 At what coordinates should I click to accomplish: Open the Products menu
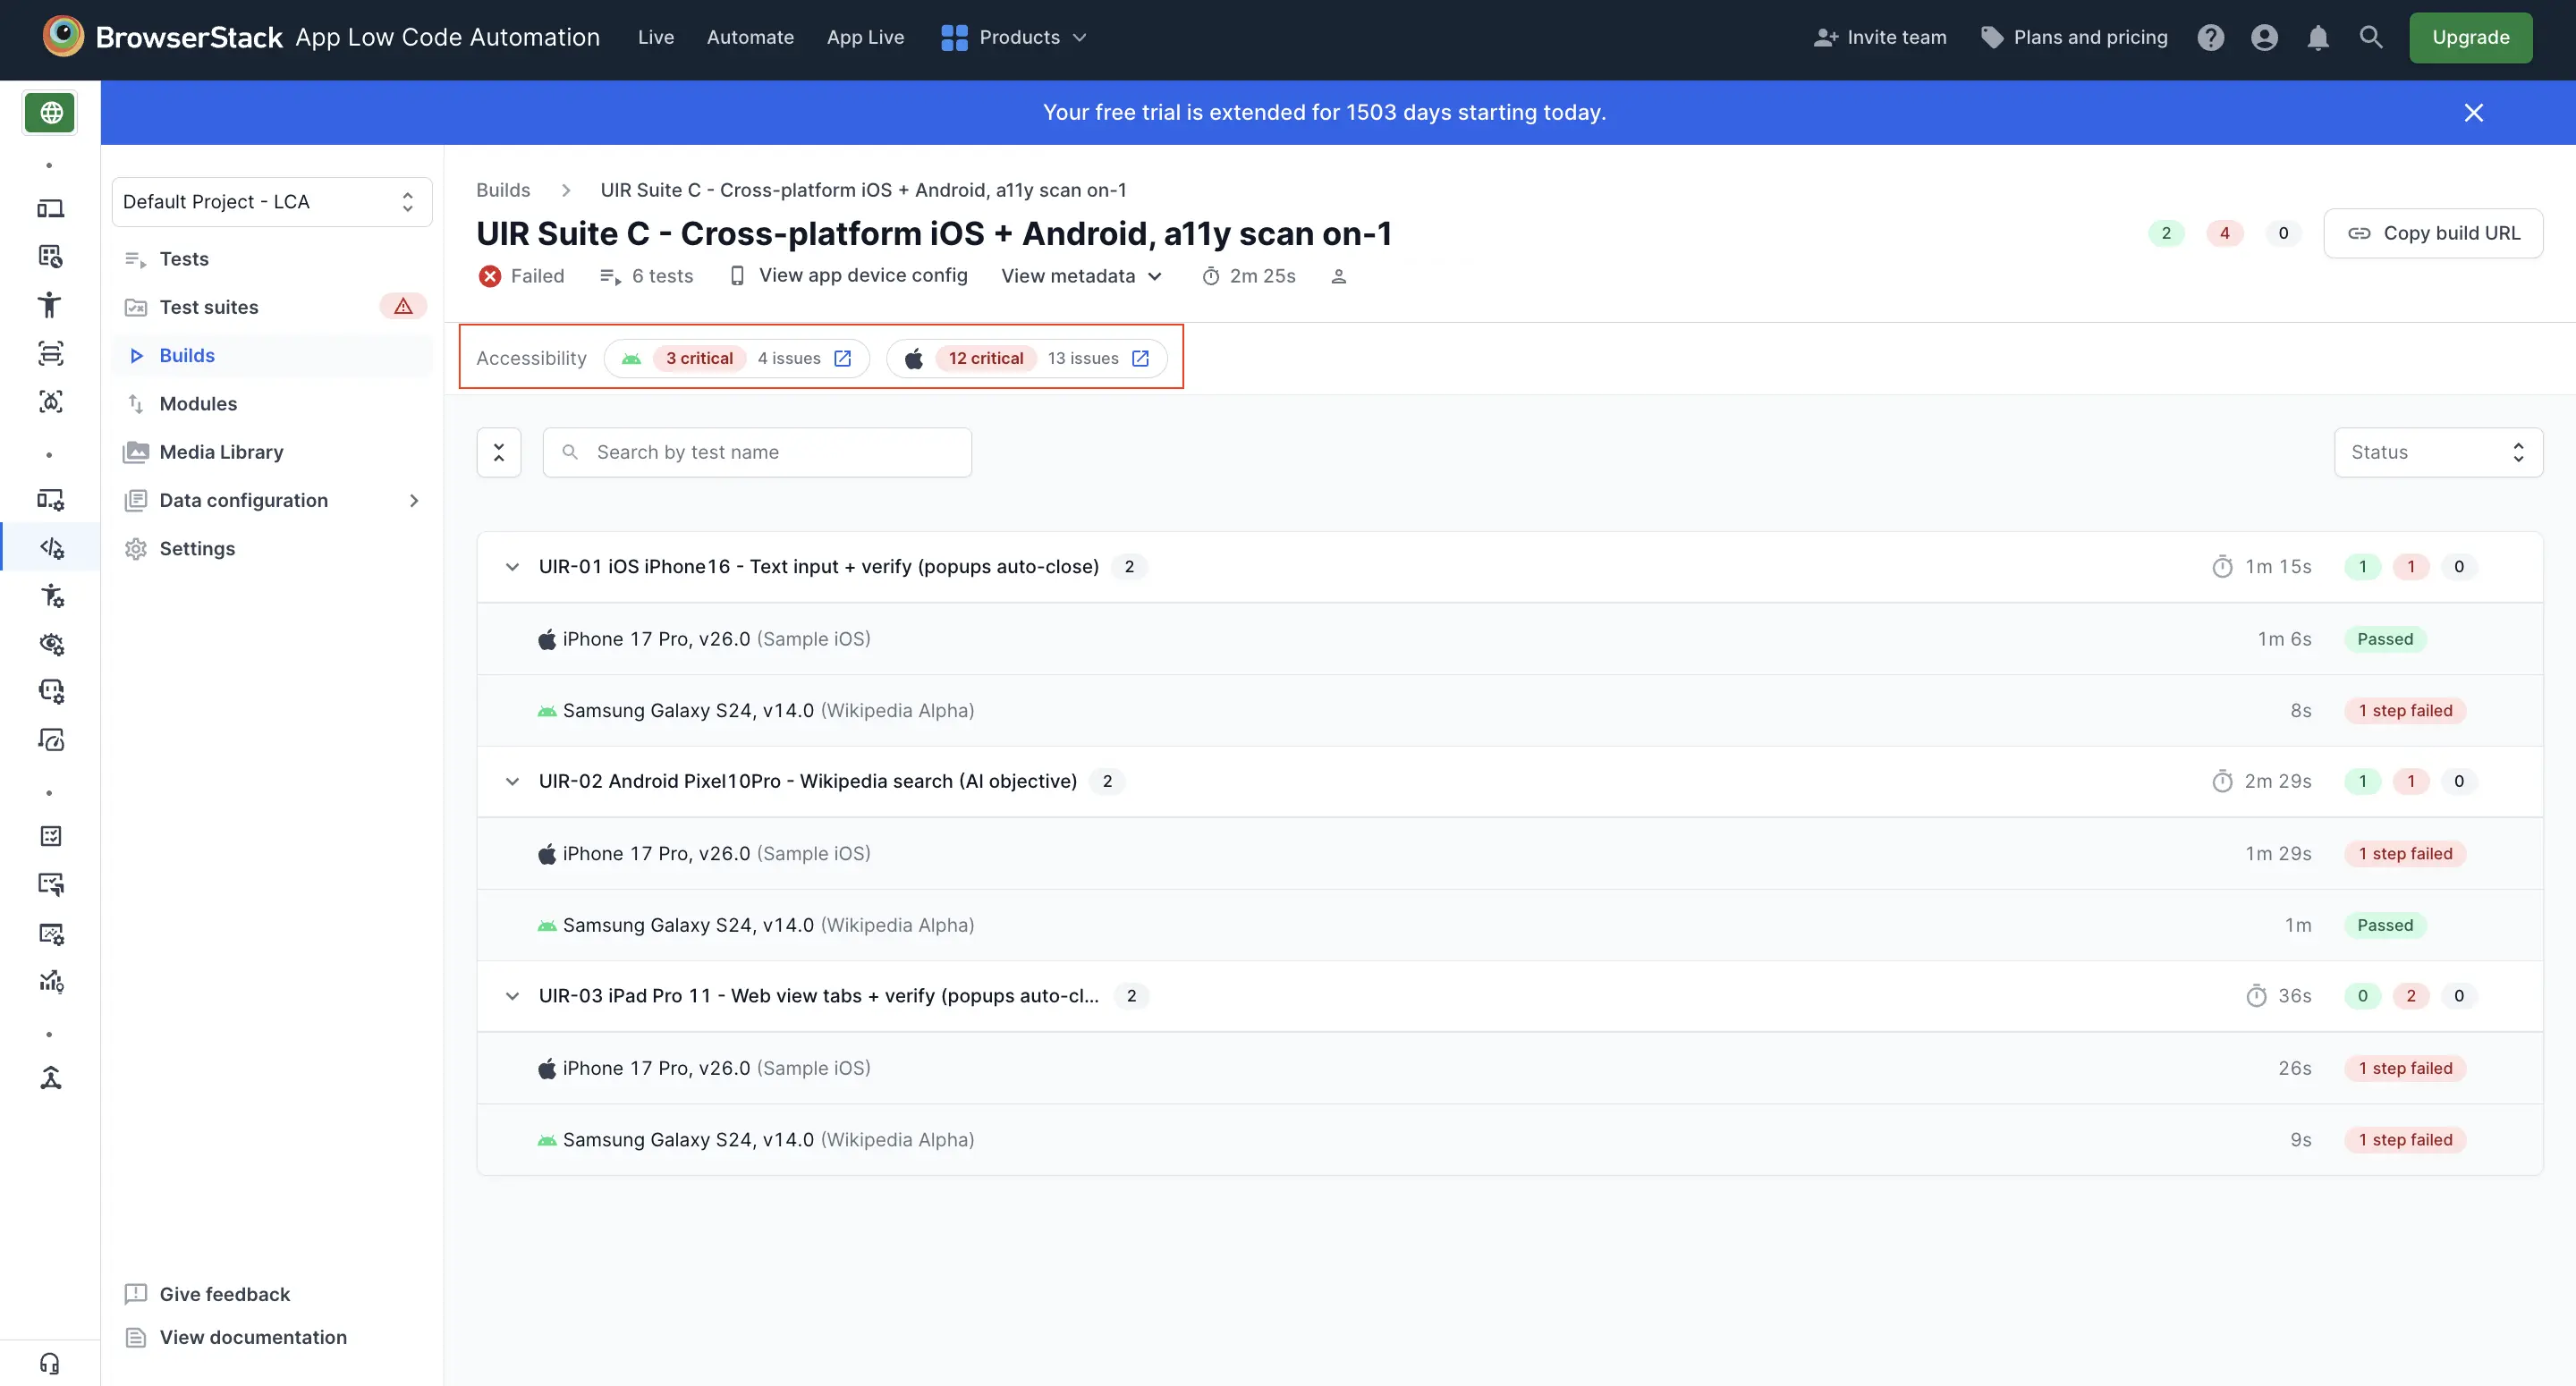(x=1014, y=37)
